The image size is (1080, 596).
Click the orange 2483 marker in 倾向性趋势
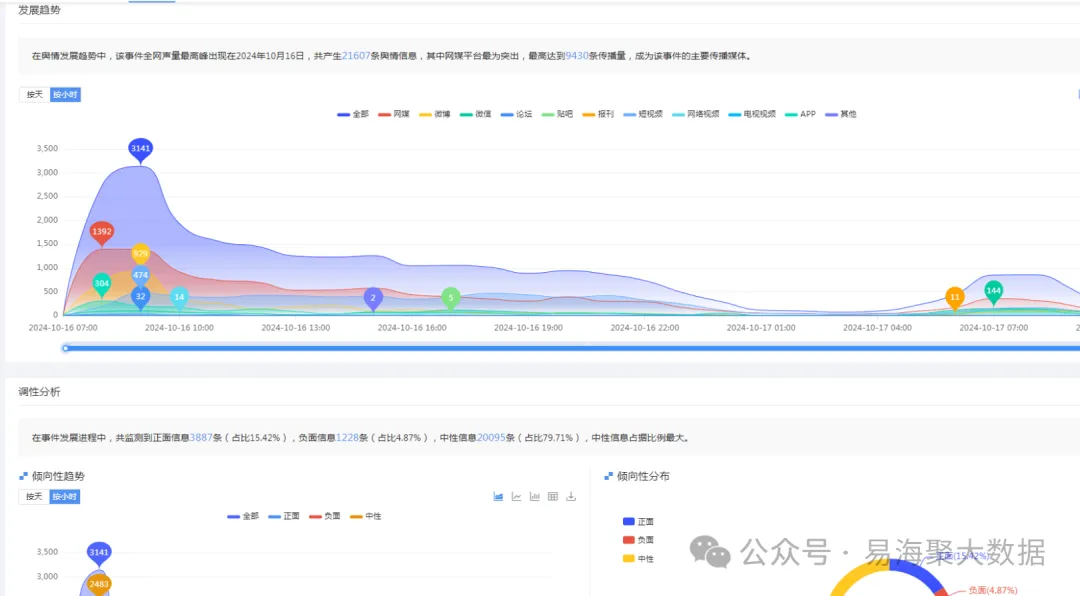coord(99,584)
